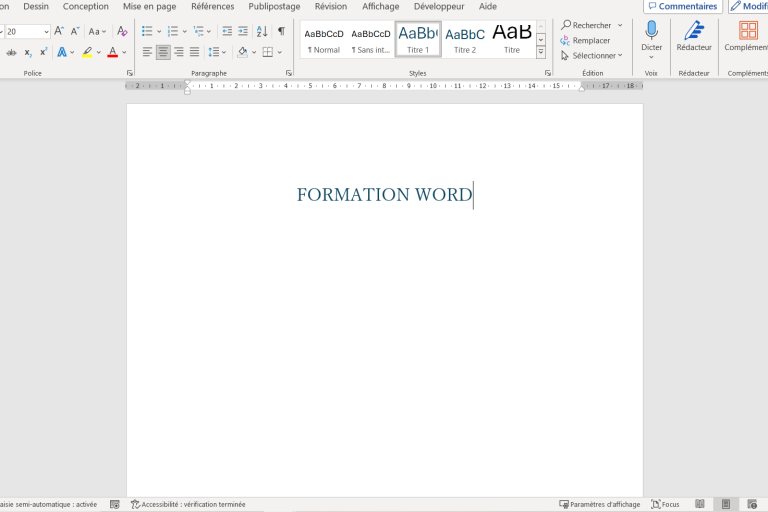
Task: Open the Police dialog launcher
Action: click(x=130, y=73)
